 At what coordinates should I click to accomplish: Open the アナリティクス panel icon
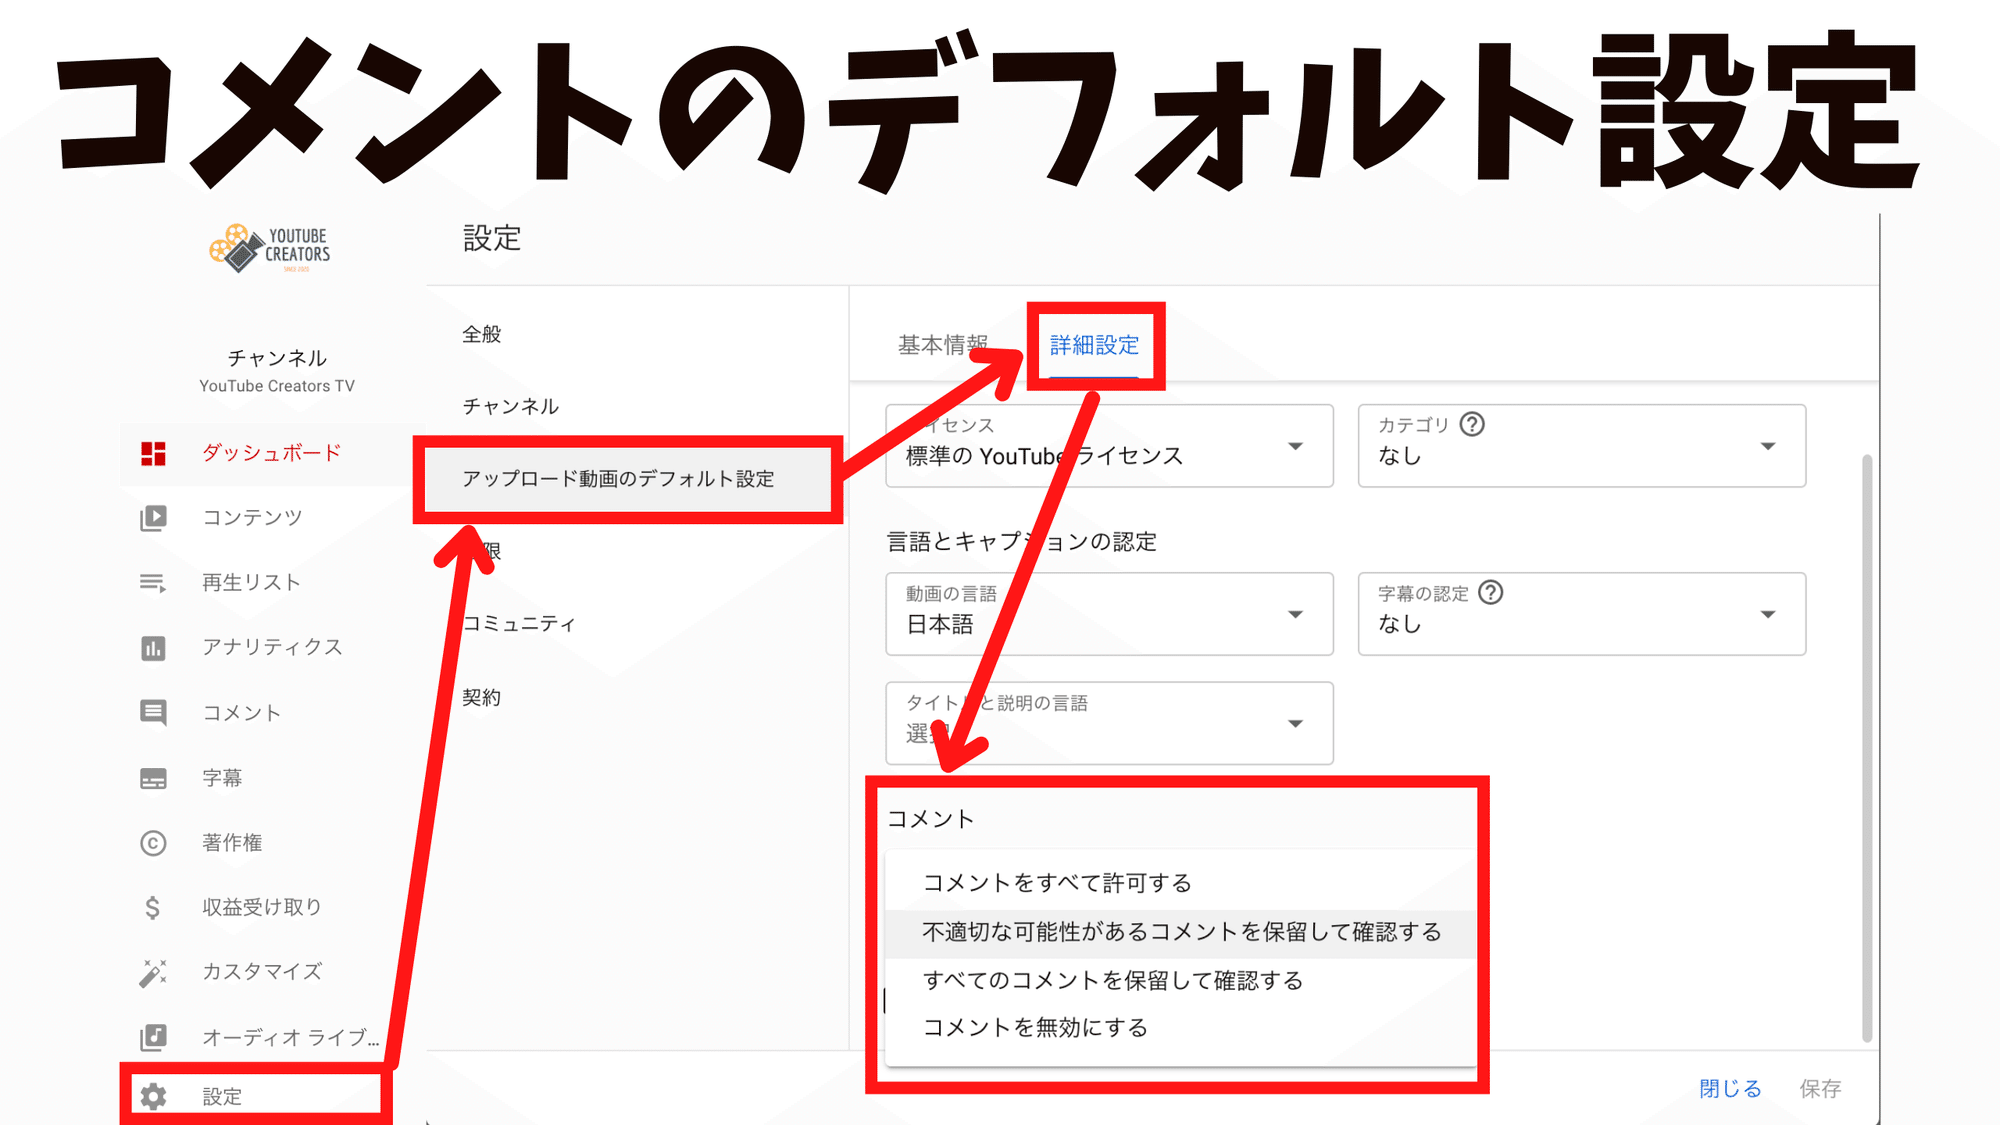tap(152, 647)
